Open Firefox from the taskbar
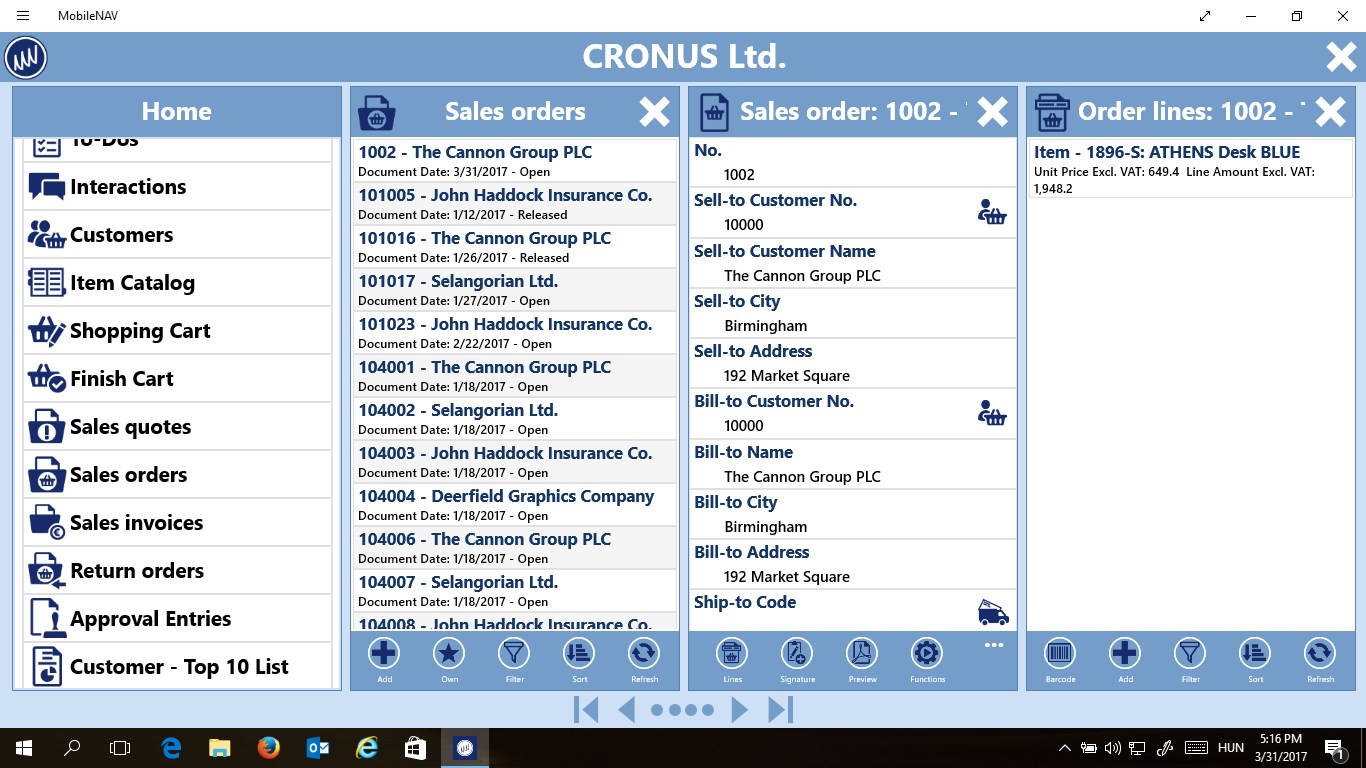1366x768 pixels. pyautogui.click(x=267, y=747)
